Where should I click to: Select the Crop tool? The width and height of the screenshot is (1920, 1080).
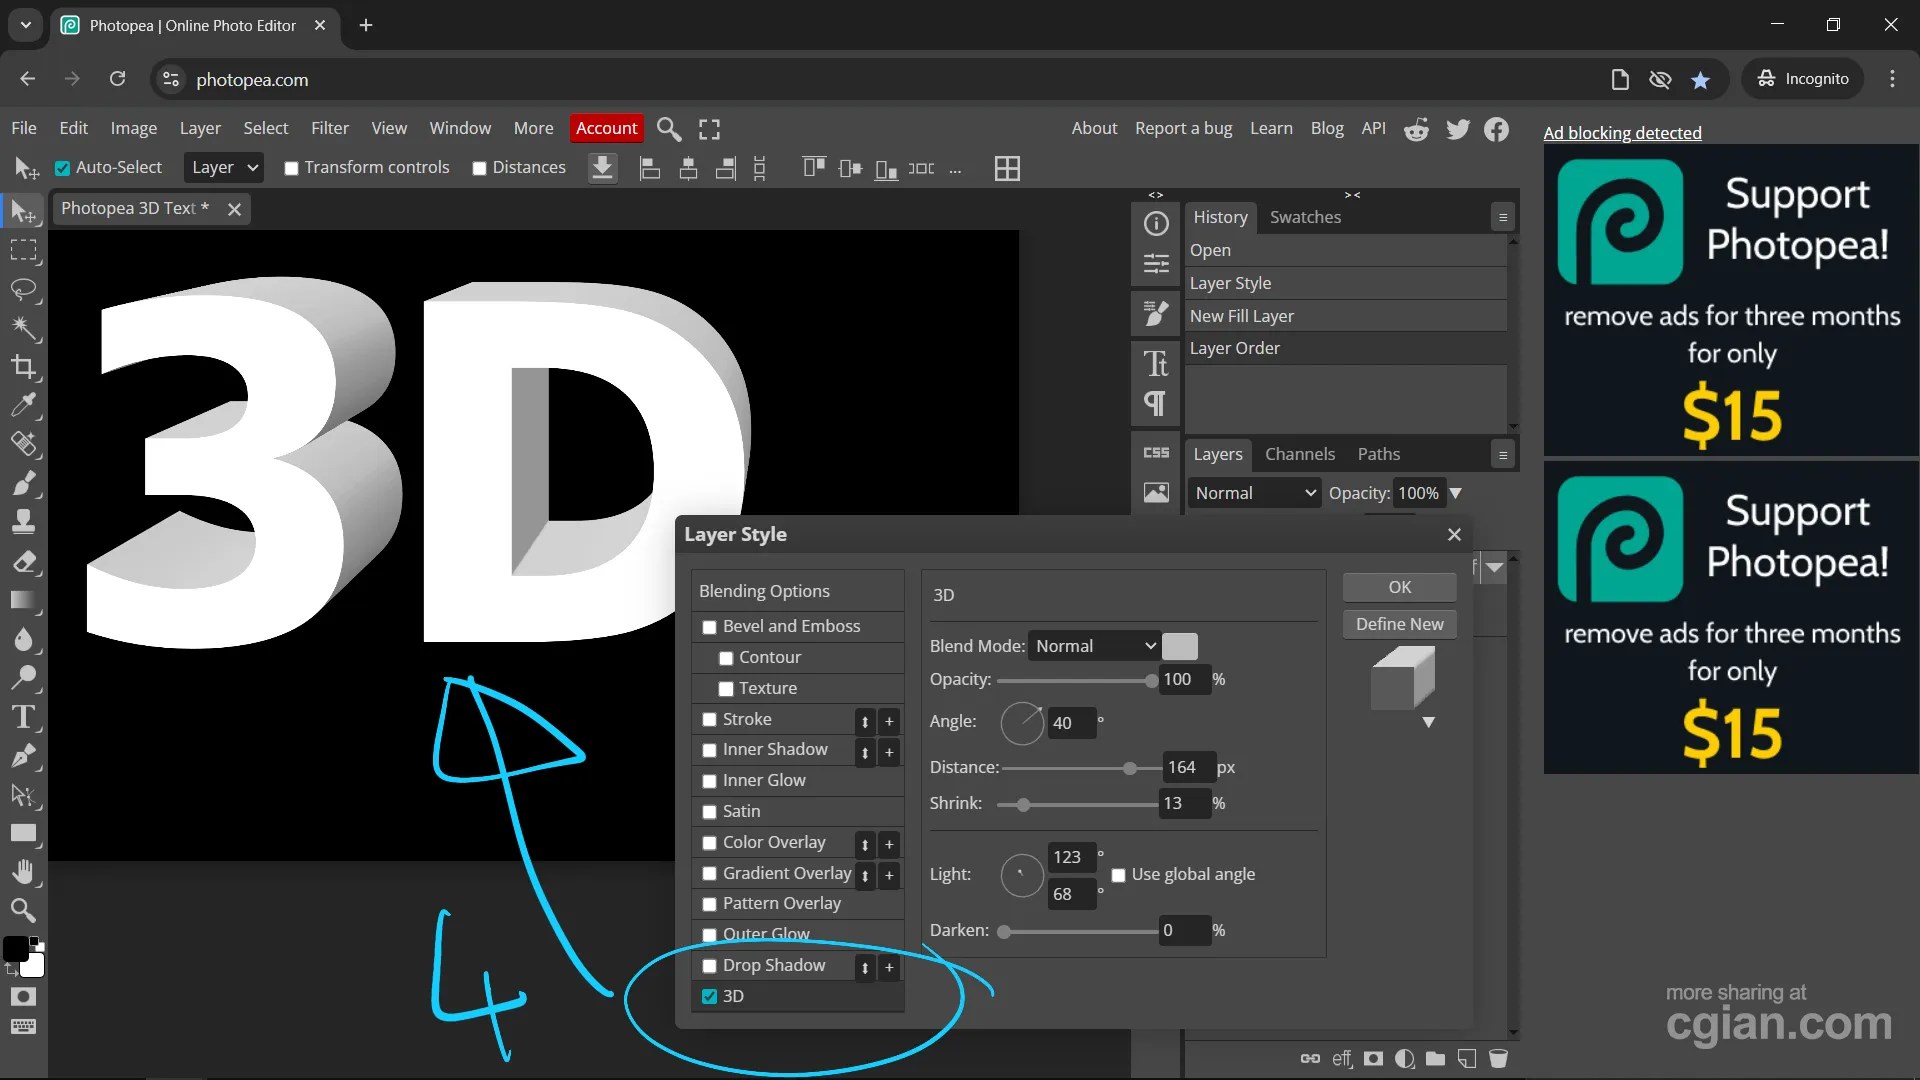click(24, 367)
